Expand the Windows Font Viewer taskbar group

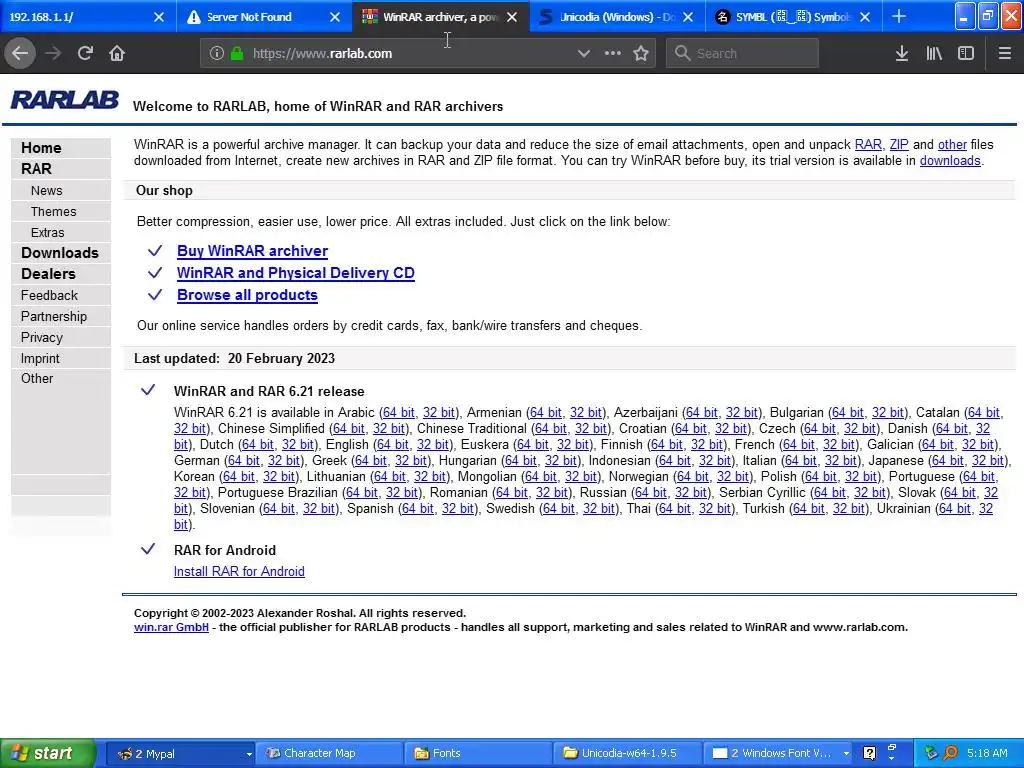coord(846,754)
